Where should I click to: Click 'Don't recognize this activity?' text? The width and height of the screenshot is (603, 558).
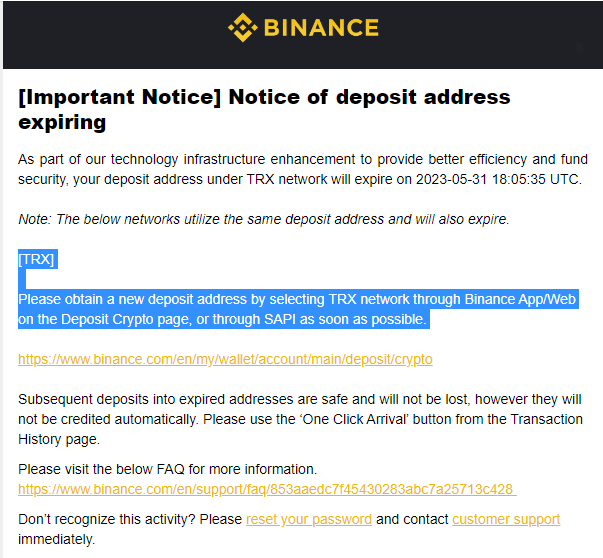(107, 519)
